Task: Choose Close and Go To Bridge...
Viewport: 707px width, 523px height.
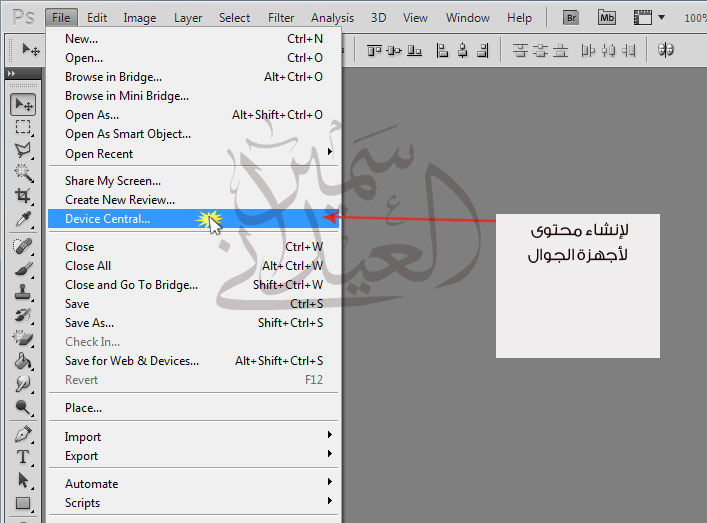Action: 193,285
